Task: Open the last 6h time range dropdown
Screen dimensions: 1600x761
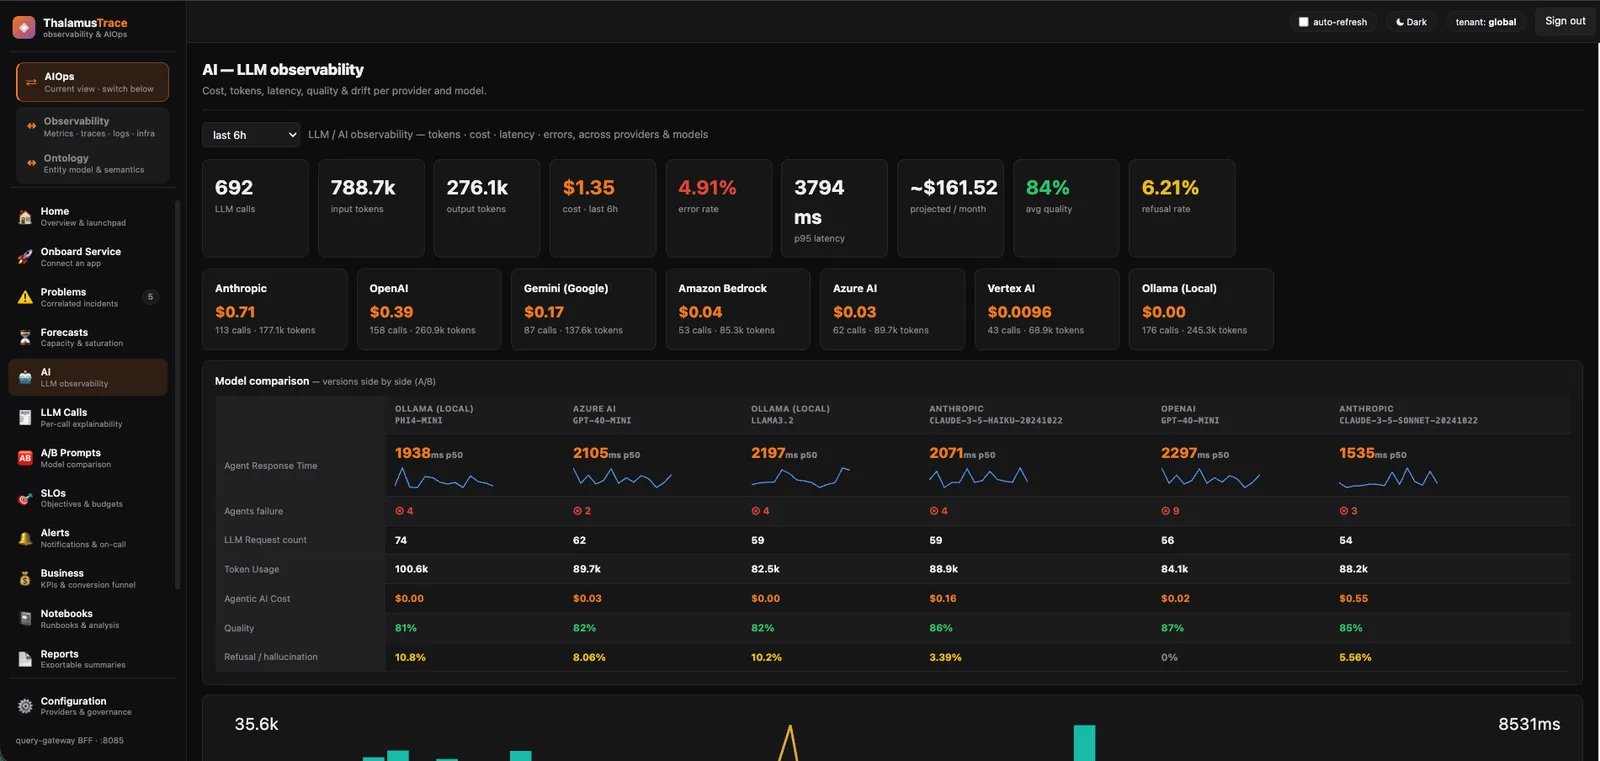Action: pos(251,135)
